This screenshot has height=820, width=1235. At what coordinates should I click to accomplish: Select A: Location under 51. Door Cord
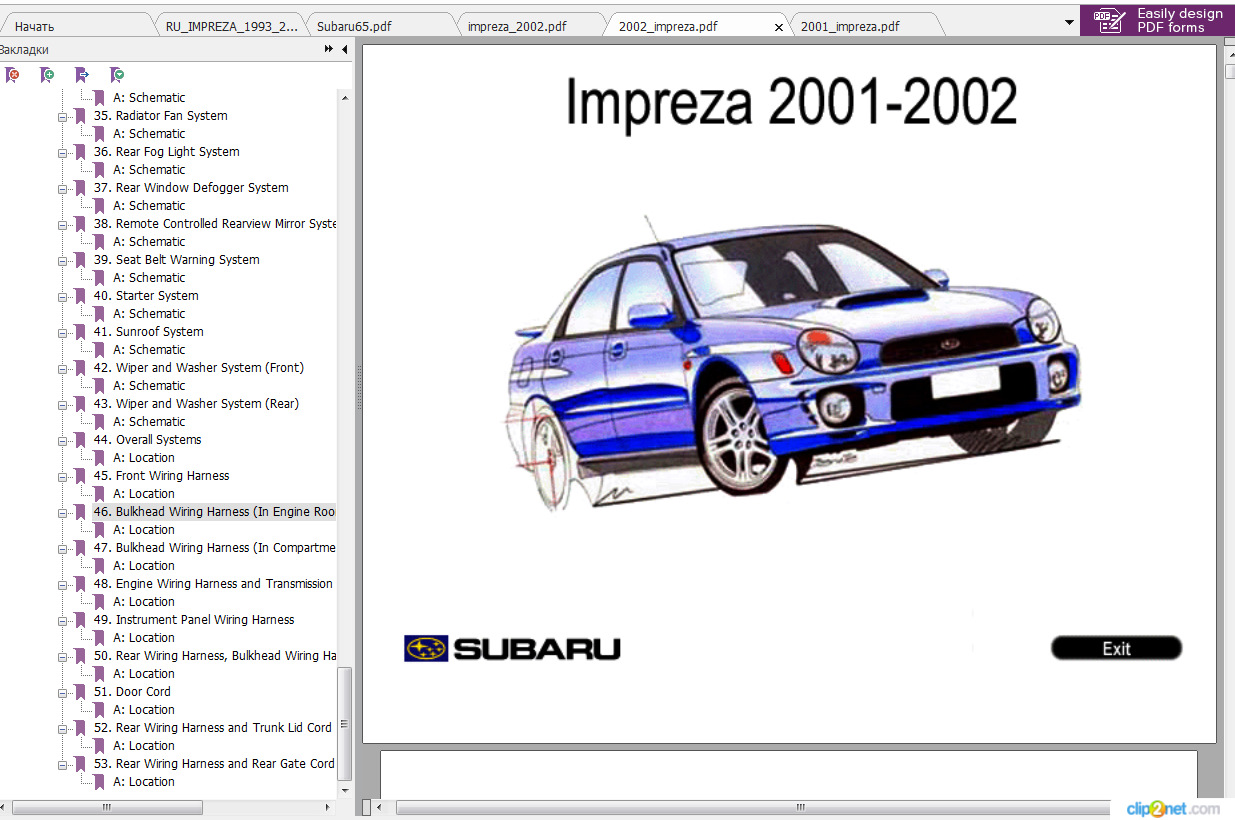(x=144, y=710)
